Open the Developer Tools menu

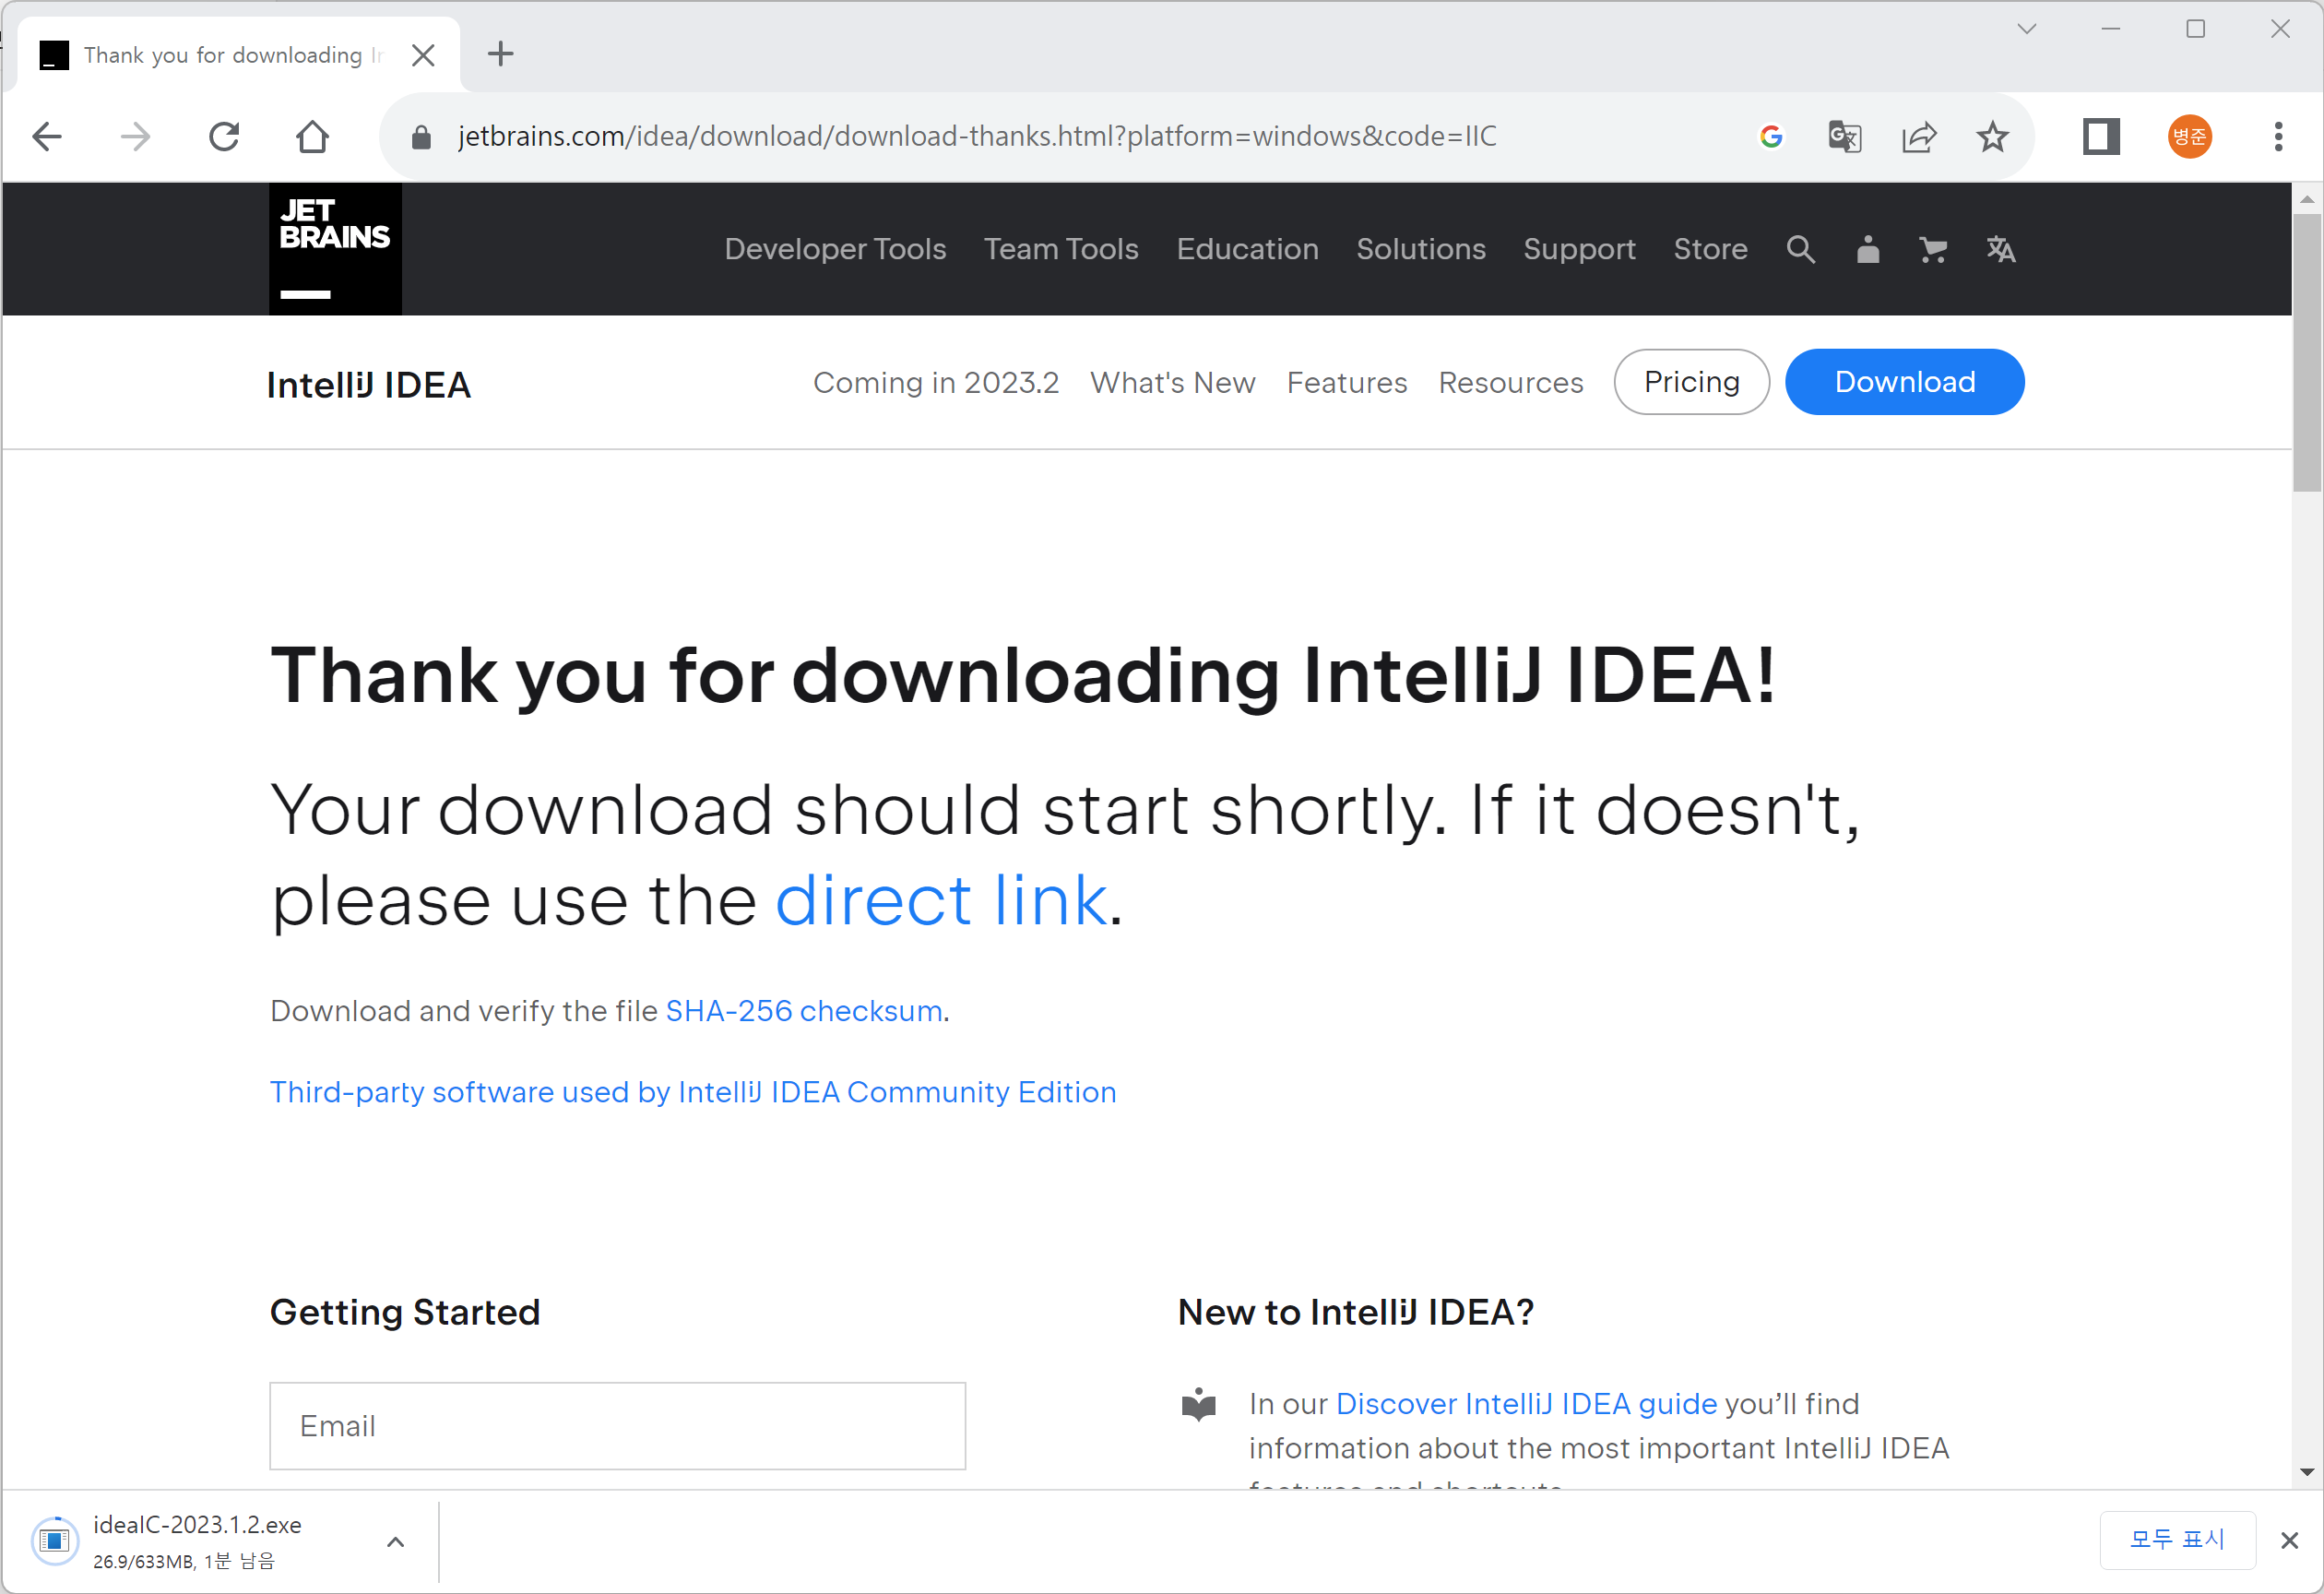click(x=835, y=249)
